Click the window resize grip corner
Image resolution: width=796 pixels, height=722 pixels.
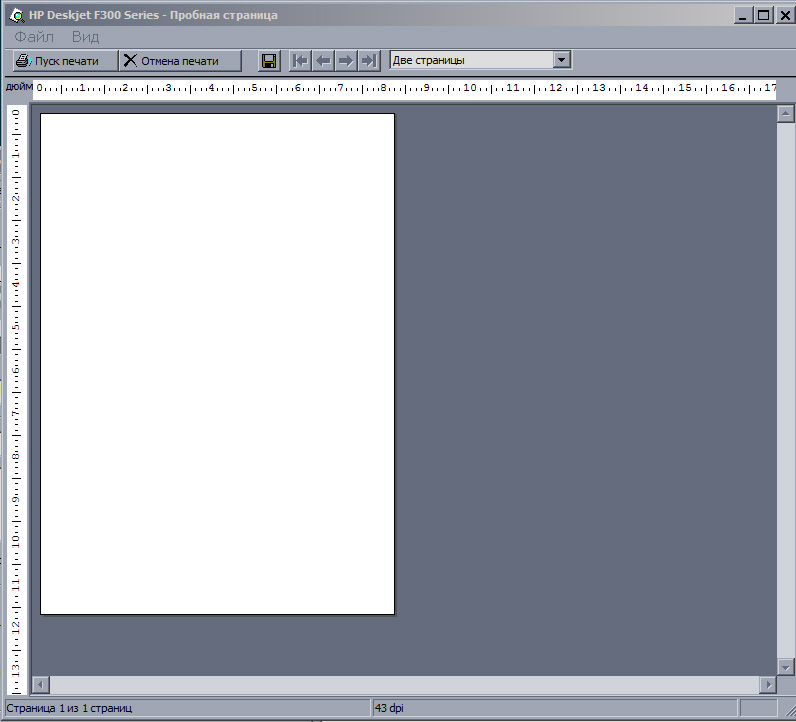tap(788, 709)
